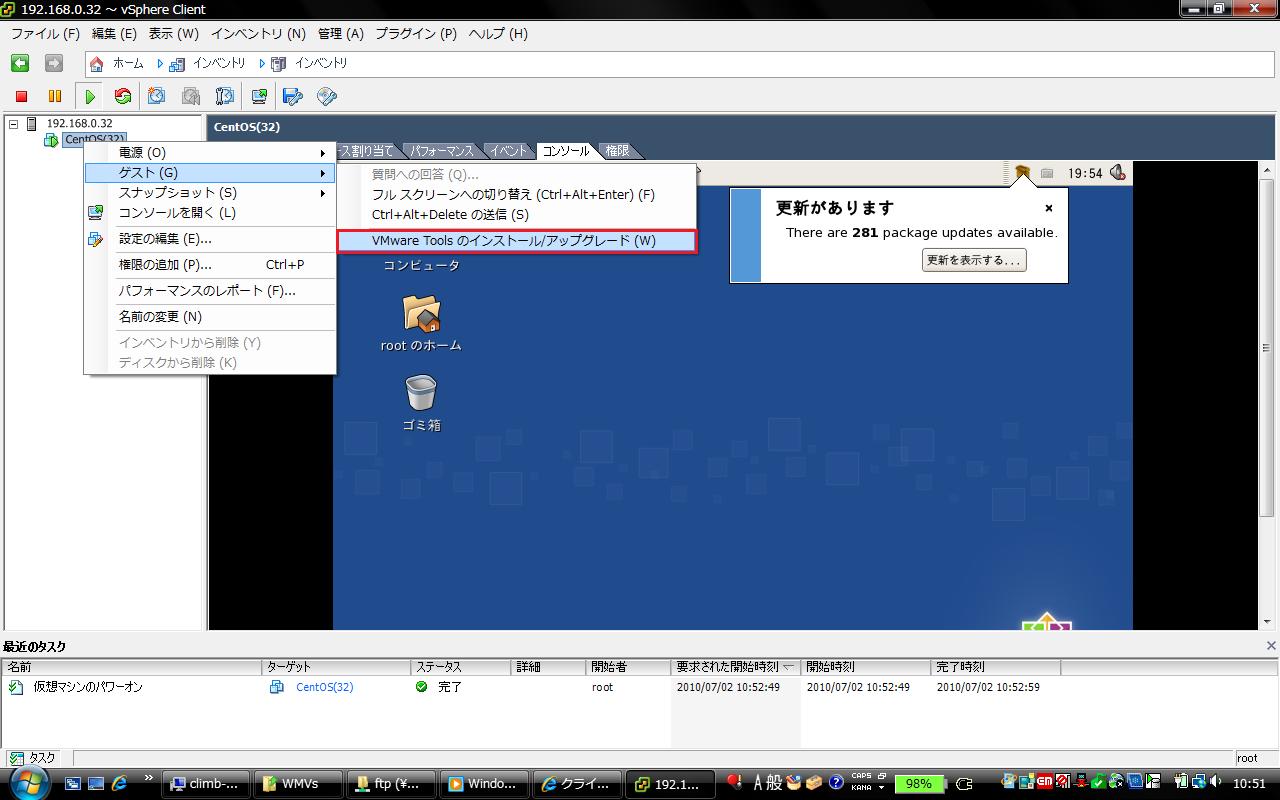This screenshot has width=1280, height=800.
Task: Choose 名前の変更 (N) in context menu
Action: (210, 317)
